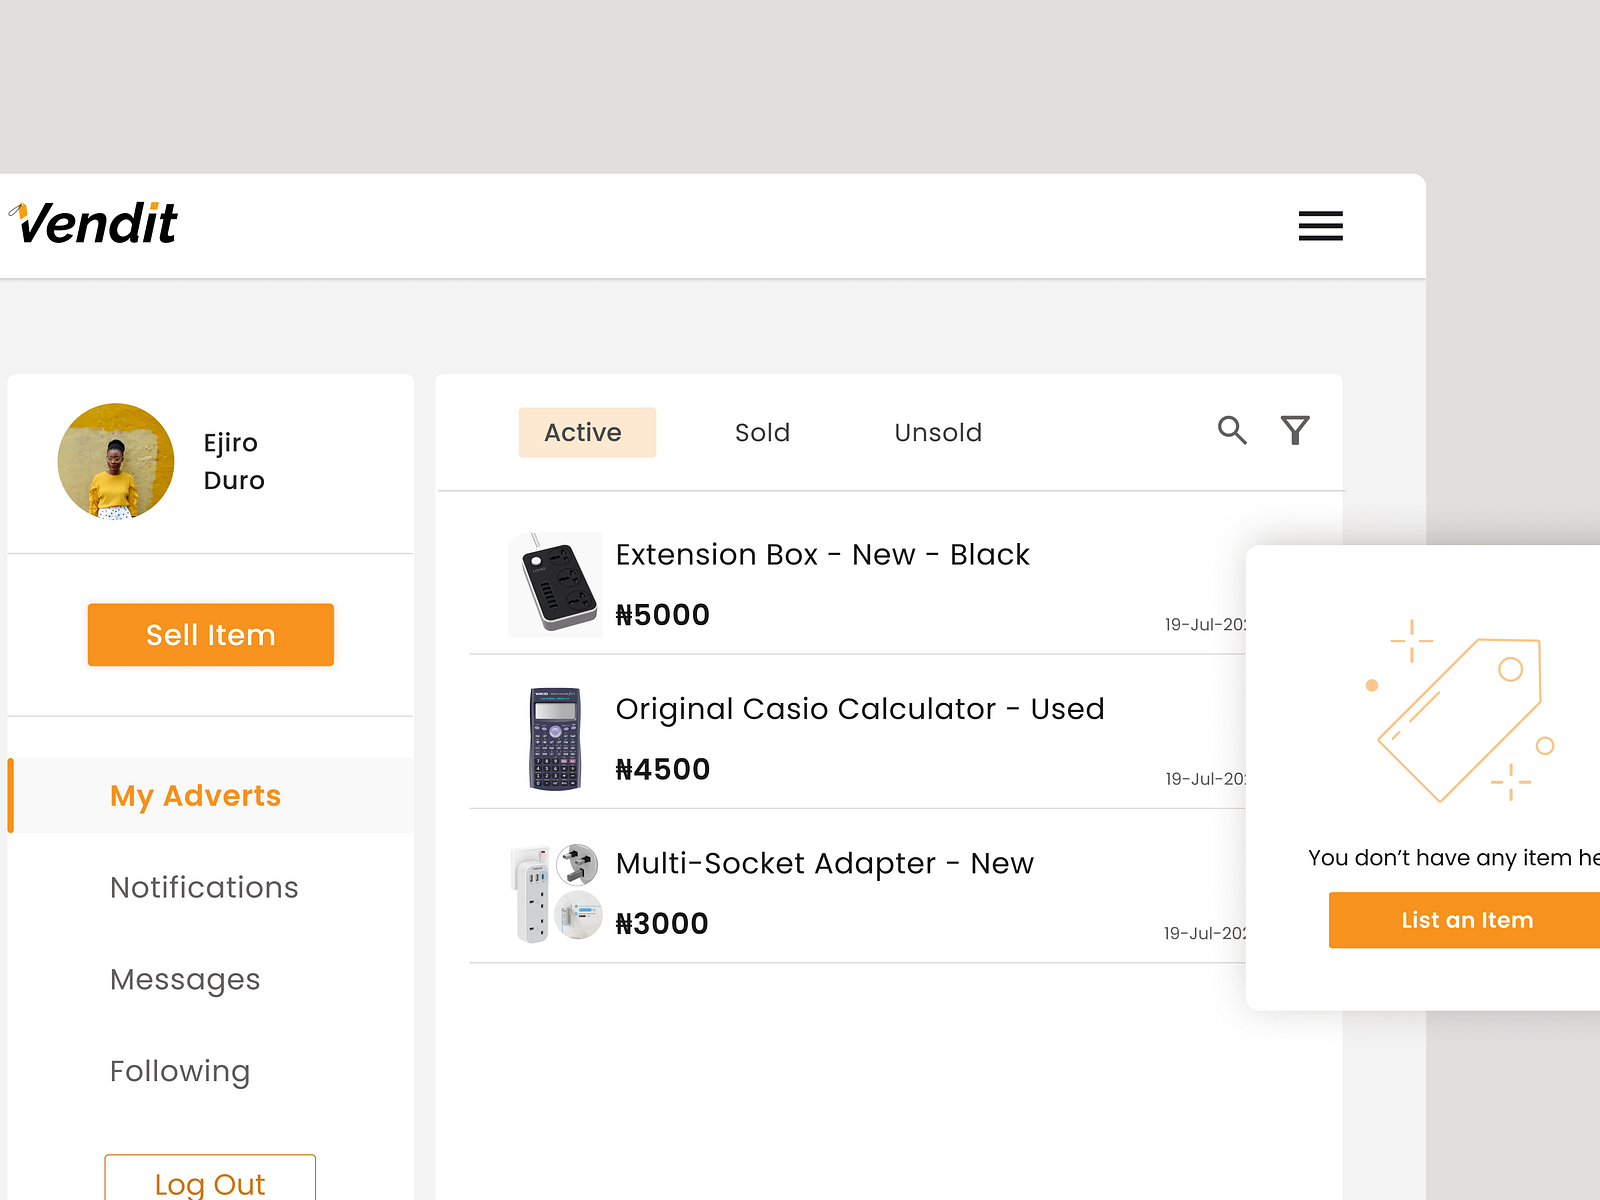
Task: Click the Extension Box product image
Action: (x=553, y=584)
